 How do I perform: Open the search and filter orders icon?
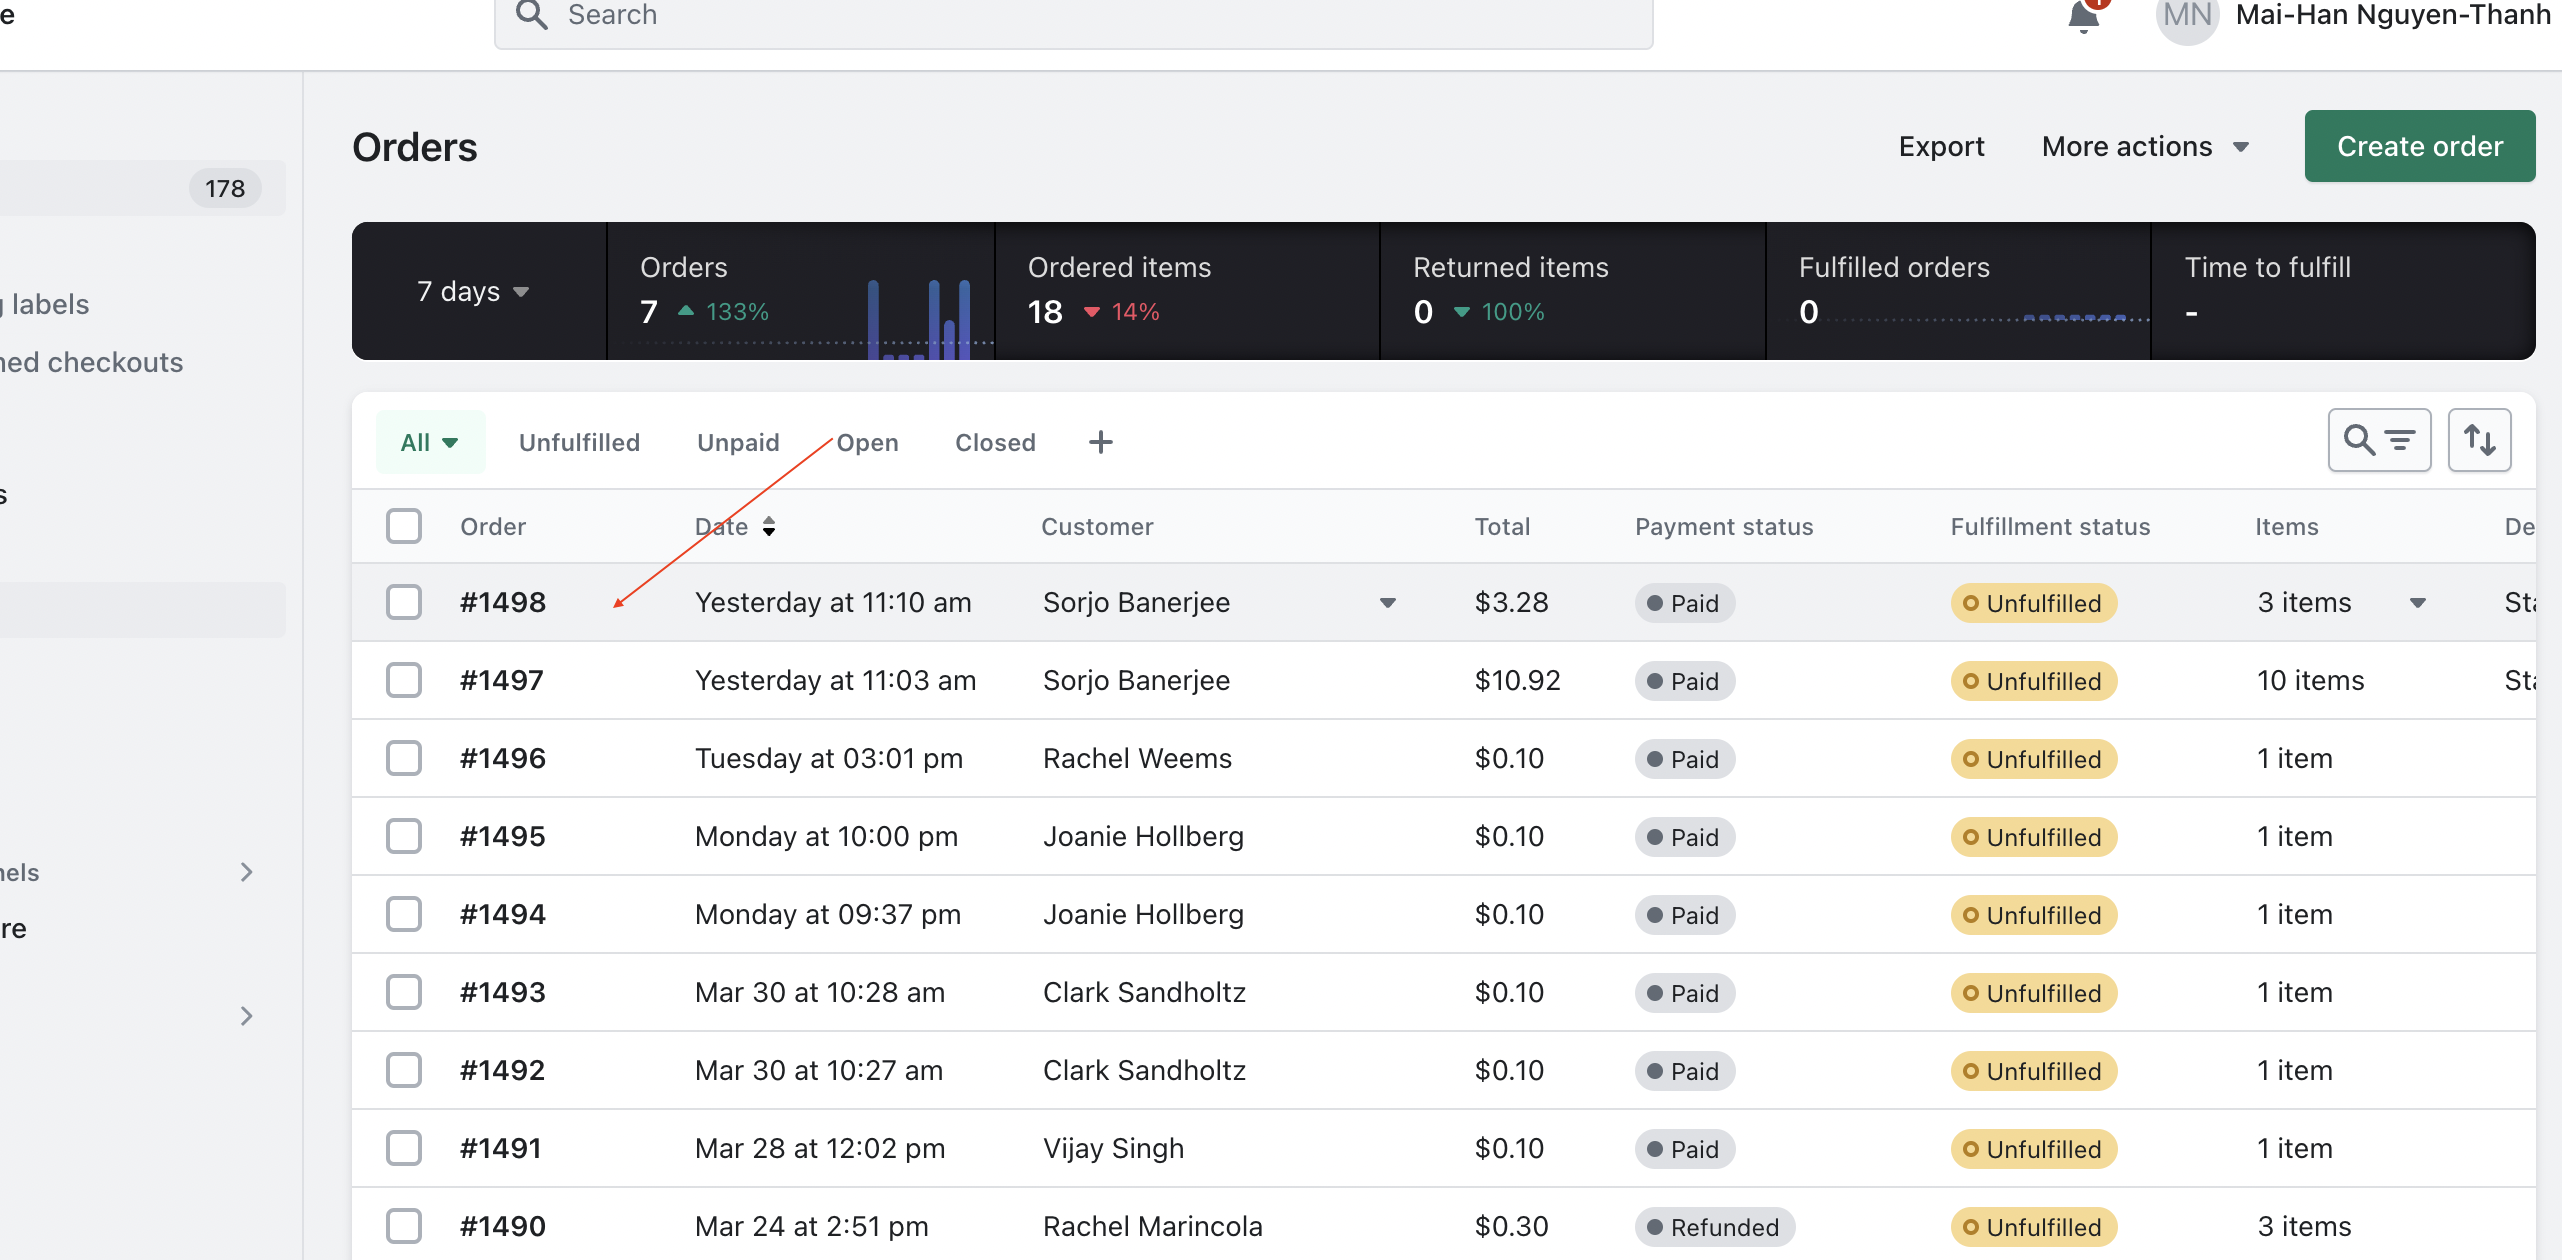[x=2379, y=440]
